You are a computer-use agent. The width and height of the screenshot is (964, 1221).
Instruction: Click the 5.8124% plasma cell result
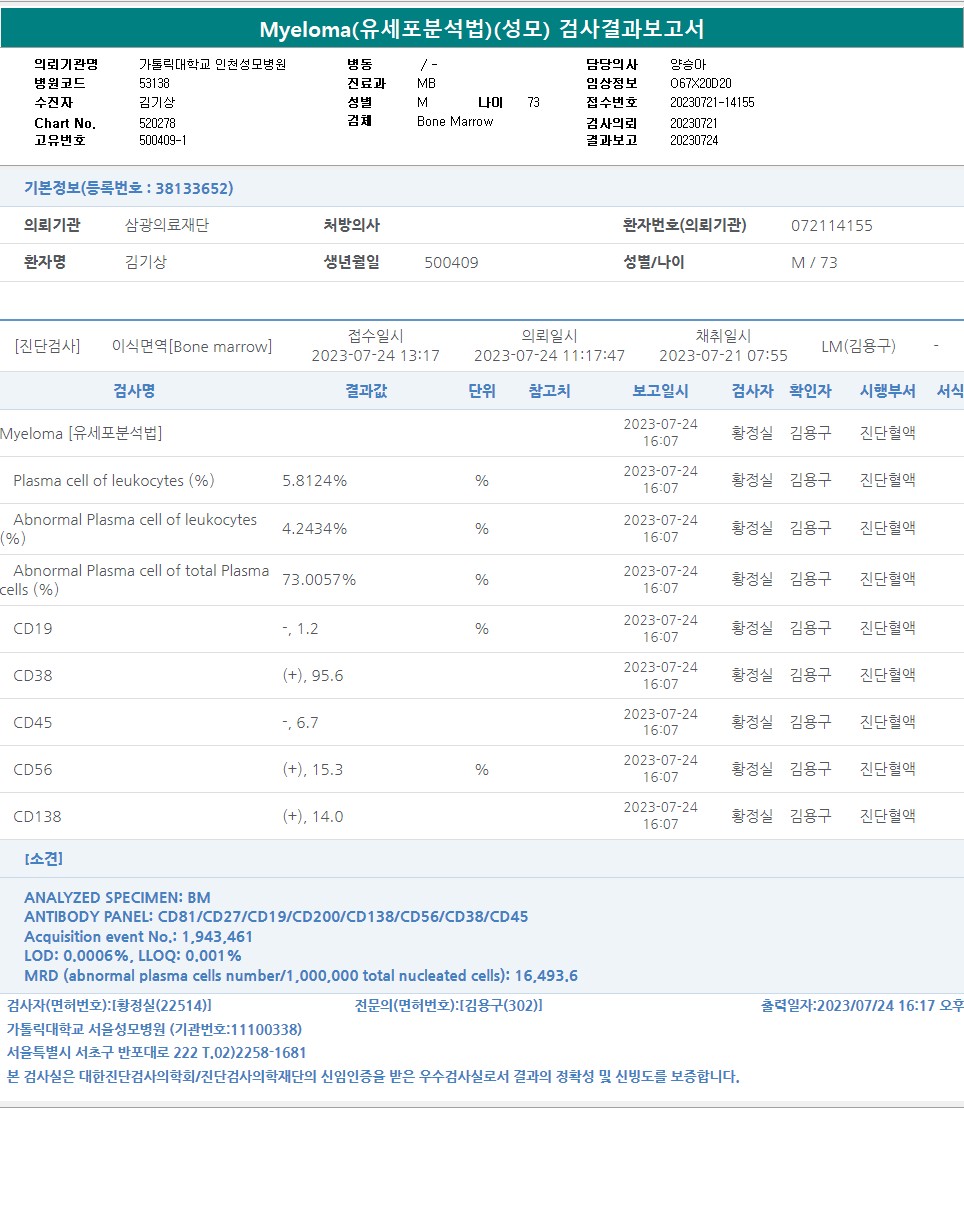[314, 481]
